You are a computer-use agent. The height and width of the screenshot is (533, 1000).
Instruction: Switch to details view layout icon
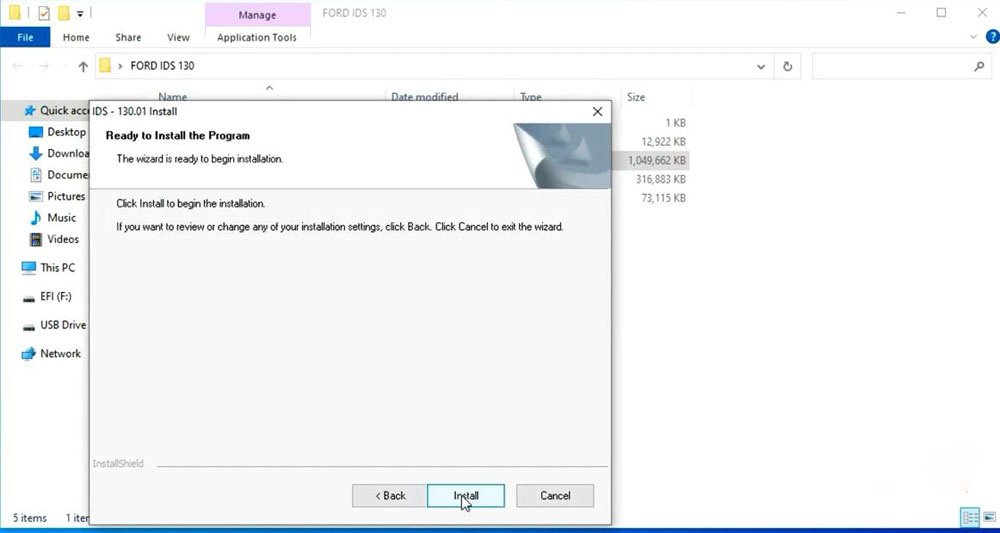[970, 517]
